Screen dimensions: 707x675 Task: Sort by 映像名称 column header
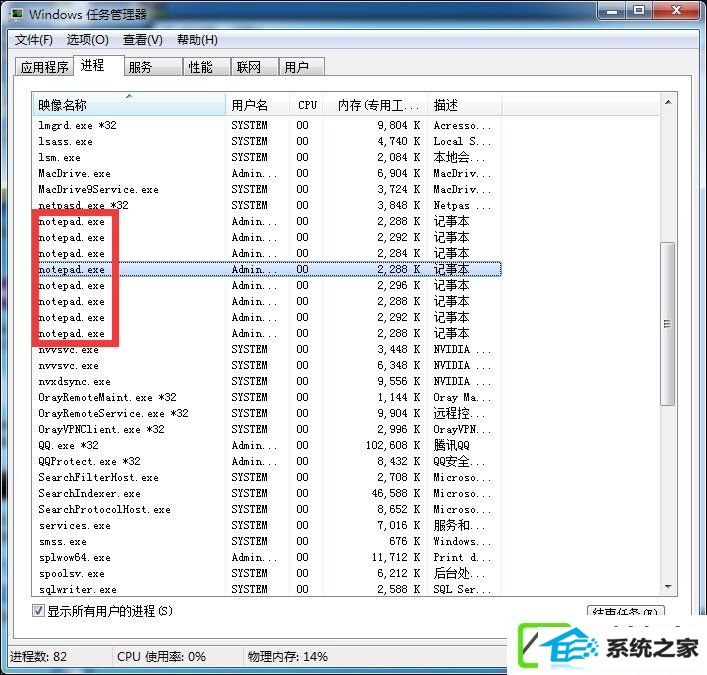point(129,105)
